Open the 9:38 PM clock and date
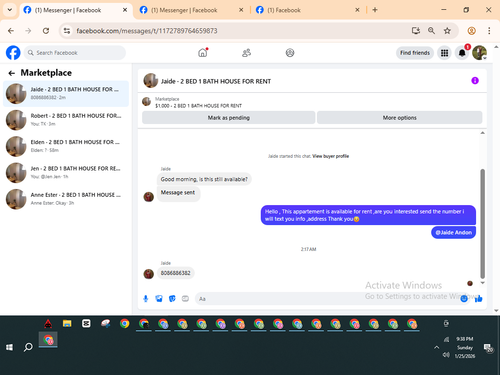The width and height of the screenshot is (500, 375). (x=465, y=347)
